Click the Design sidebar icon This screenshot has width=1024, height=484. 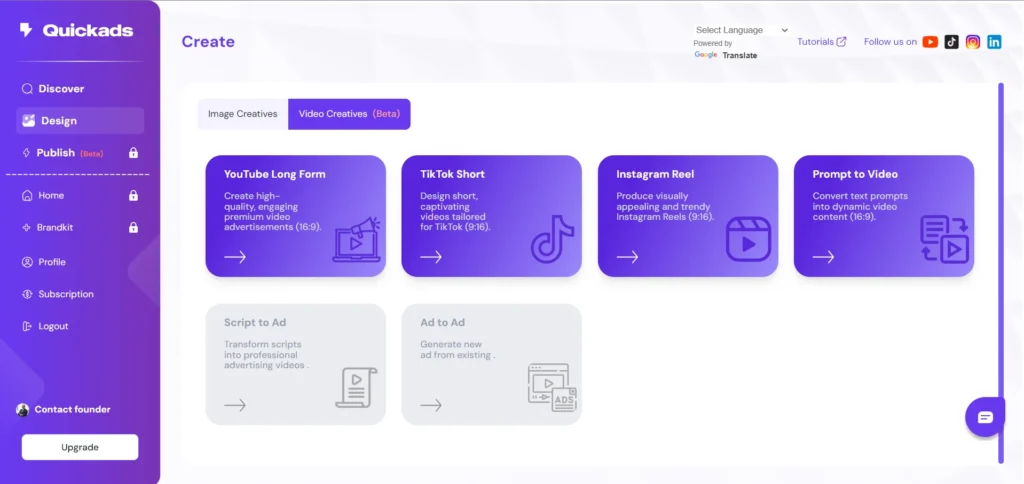click(28, 121)
